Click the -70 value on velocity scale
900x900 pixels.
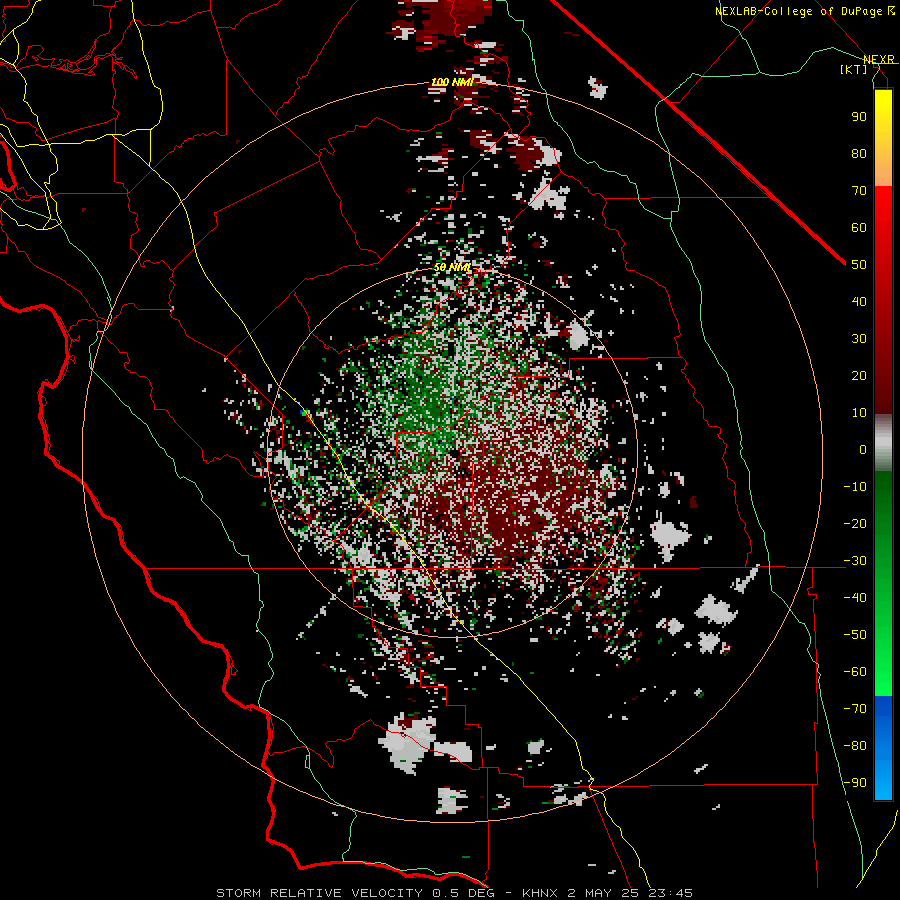pyautogui.click(x=855, y=708)
